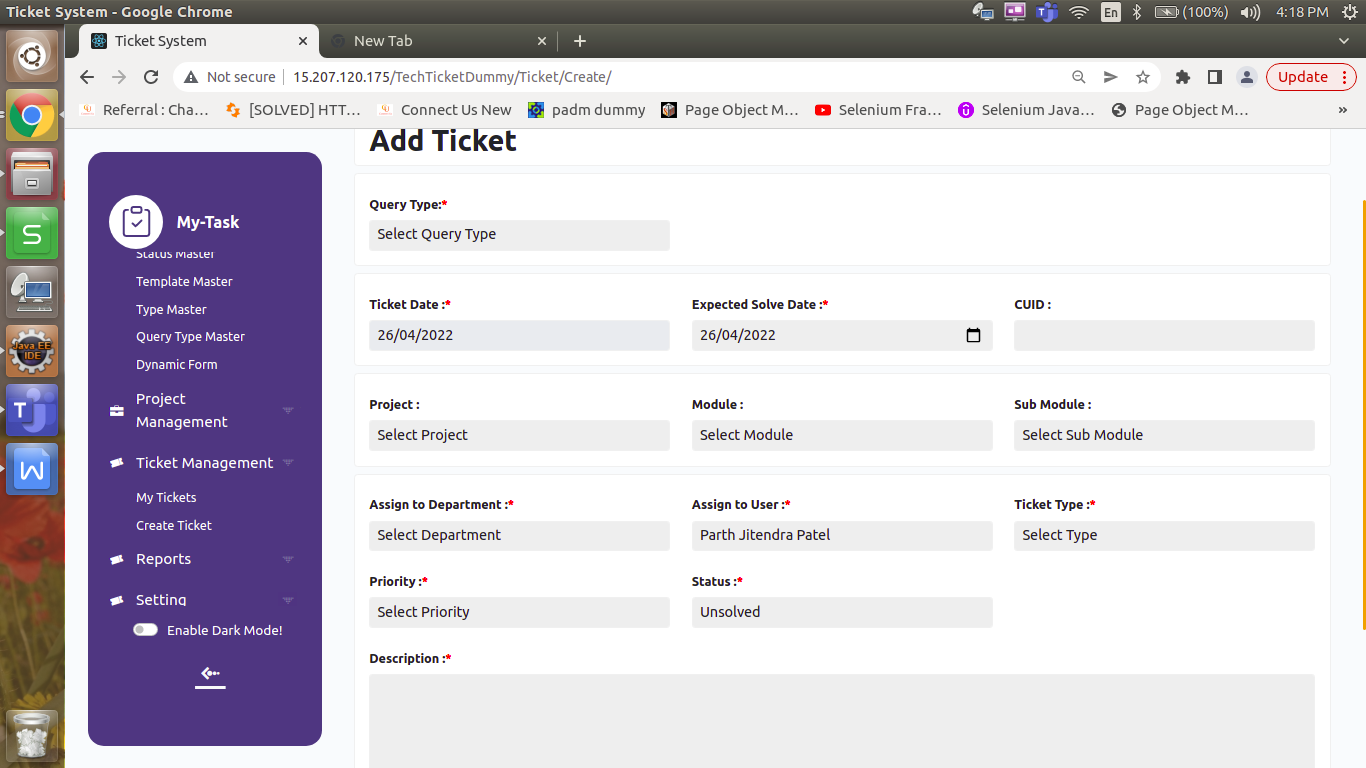The height and width of the screenshot is (768, 1366).
Task: Reload the page with the refresh icon
Action: [x=151, y=77]
